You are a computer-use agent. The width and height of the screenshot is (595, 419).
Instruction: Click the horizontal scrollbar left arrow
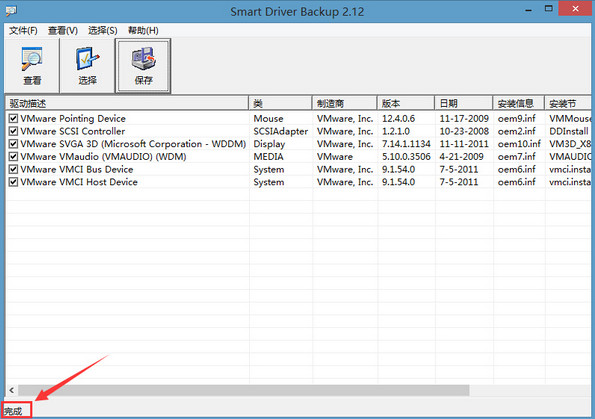coord(12,390)
